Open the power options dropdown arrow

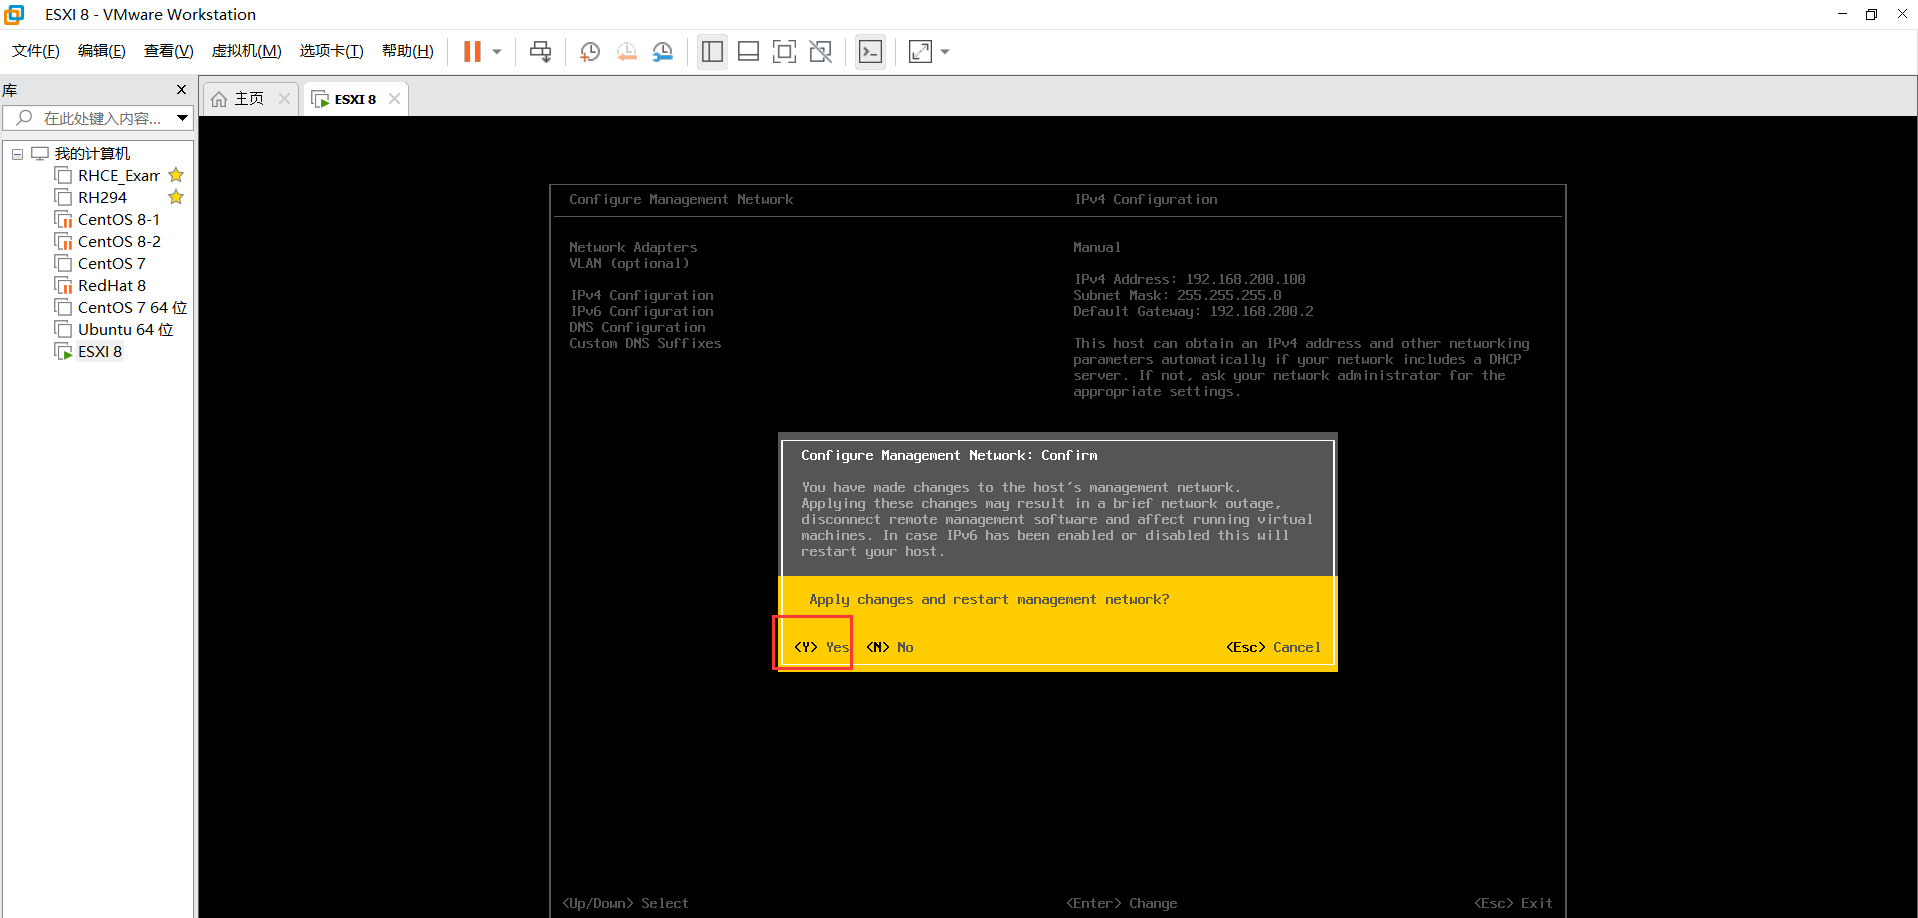click(x=497, y=52)
